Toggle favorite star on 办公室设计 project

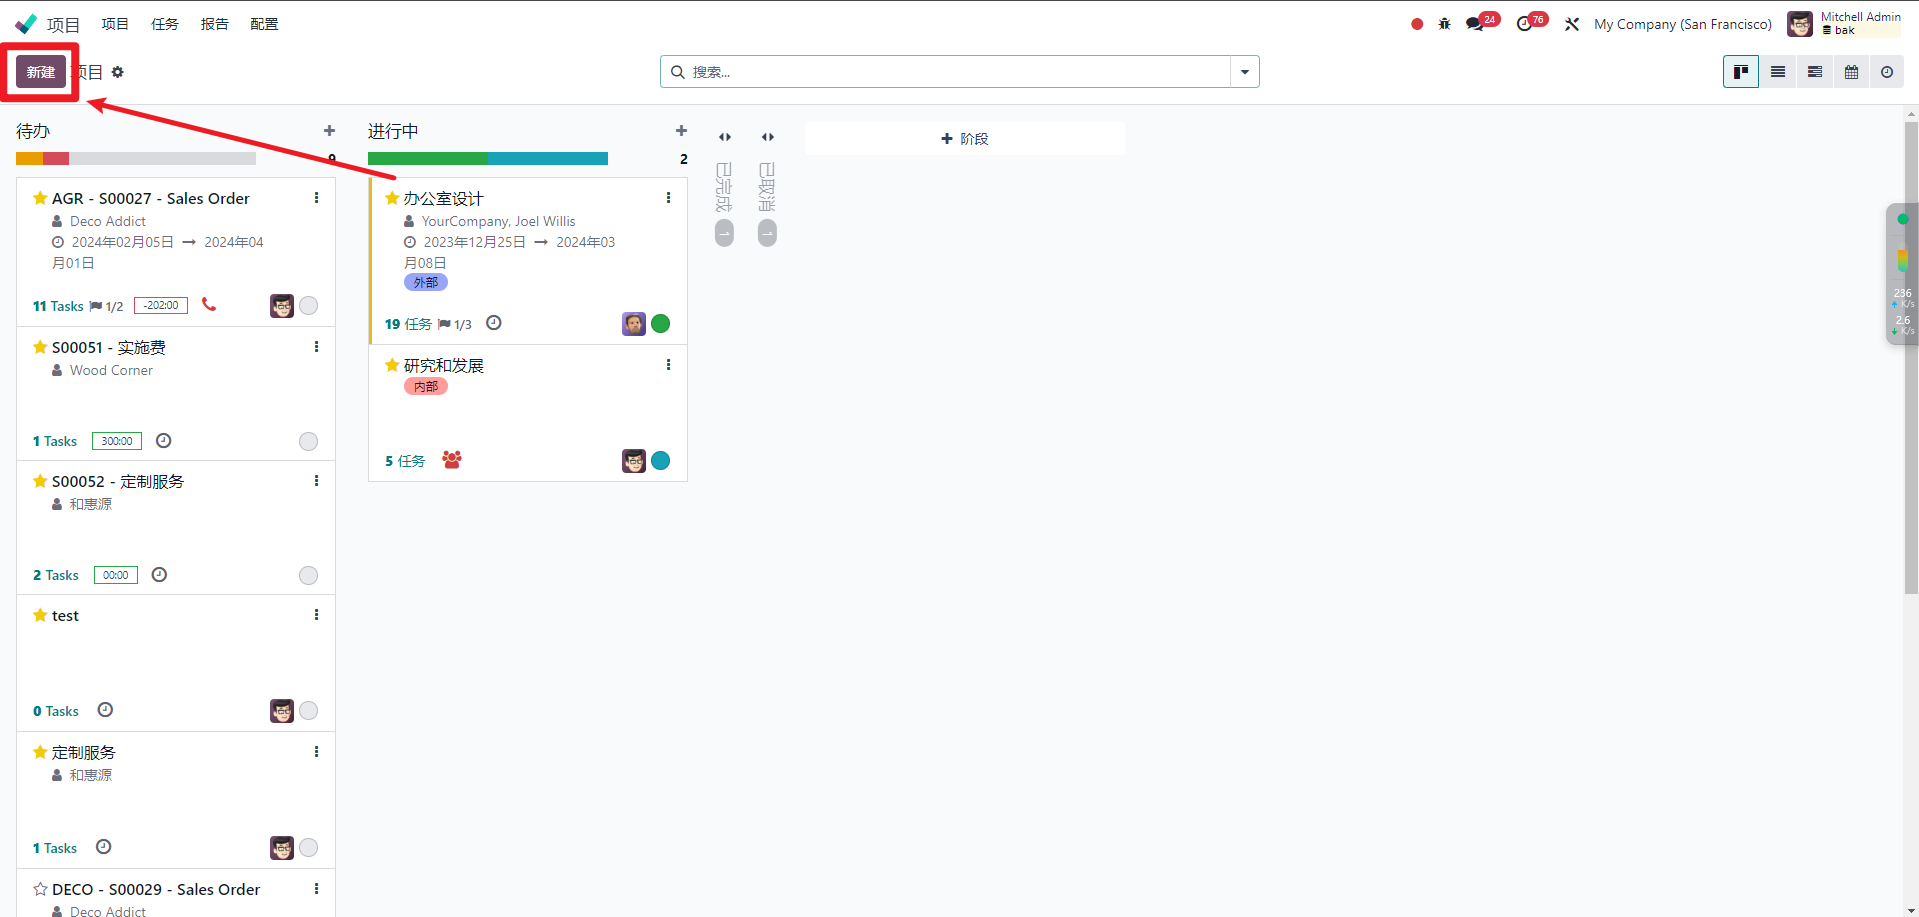pos(392,198)
